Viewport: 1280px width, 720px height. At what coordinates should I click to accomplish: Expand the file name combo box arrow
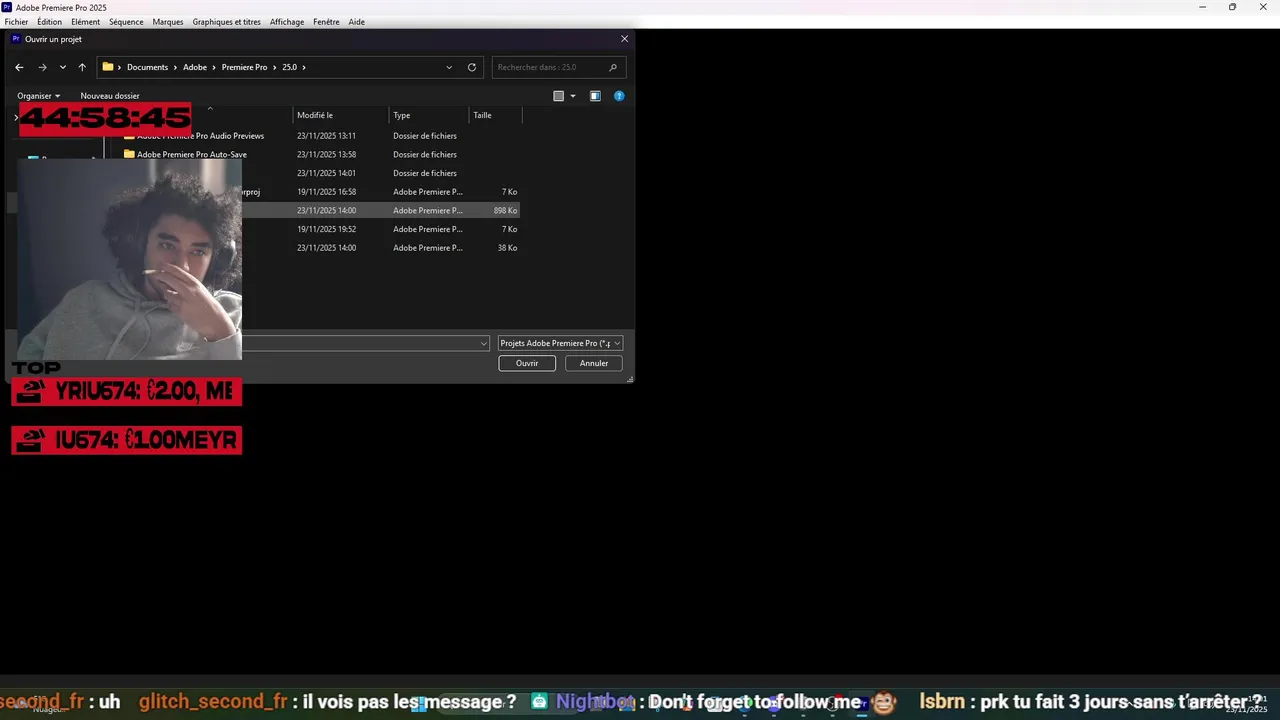(x=484, y=343)
